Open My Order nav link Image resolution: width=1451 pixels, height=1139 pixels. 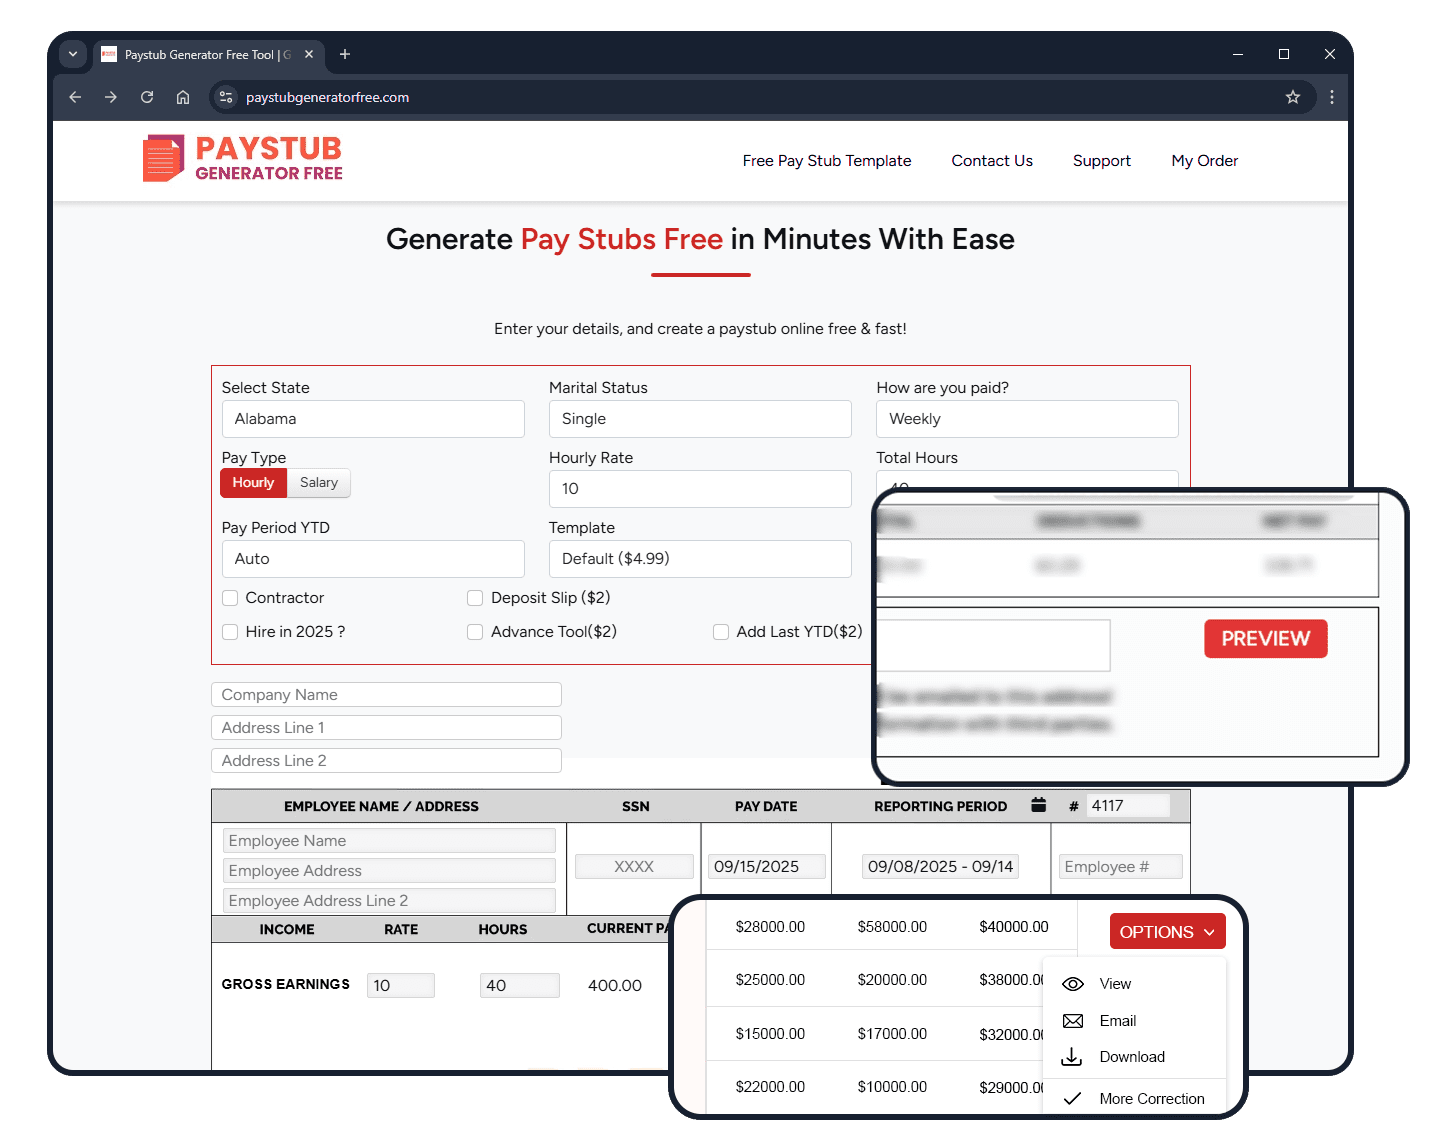coord(1205,161)
